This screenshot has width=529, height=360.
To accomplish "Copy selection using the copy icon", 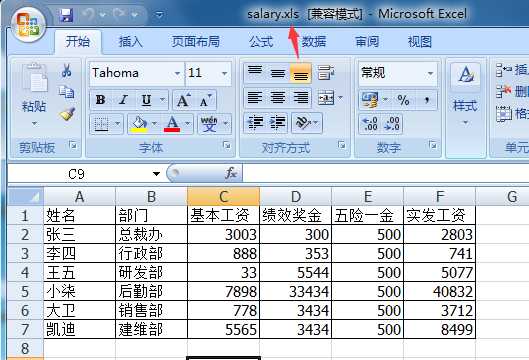I will click(66, 92).
